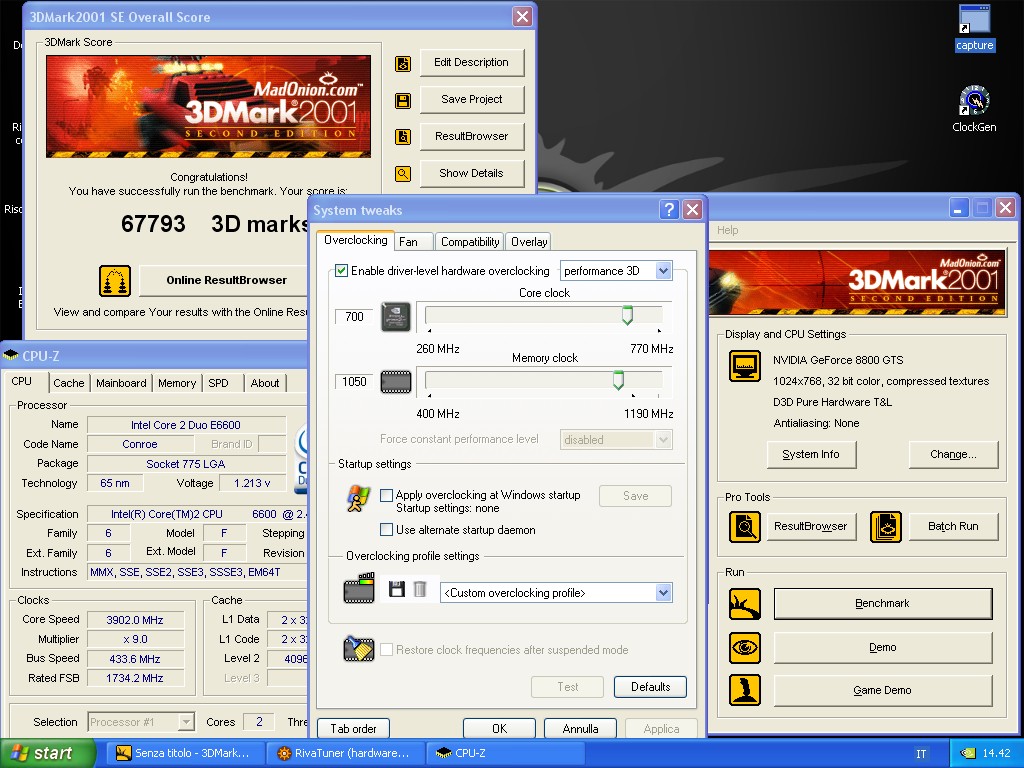Click OK in System tweaks dialog
The image size is (1024, 768).
(x=500, y=728)
